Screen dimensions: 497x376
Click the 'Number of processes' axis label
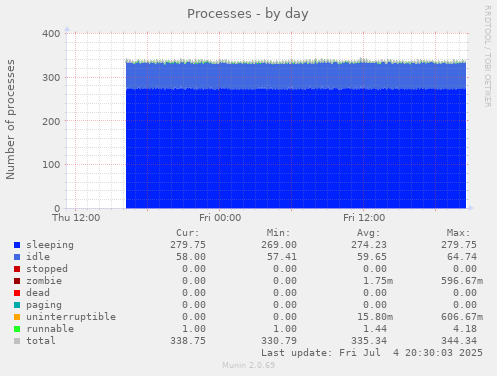pyautogui.click(x=10, y=120)
